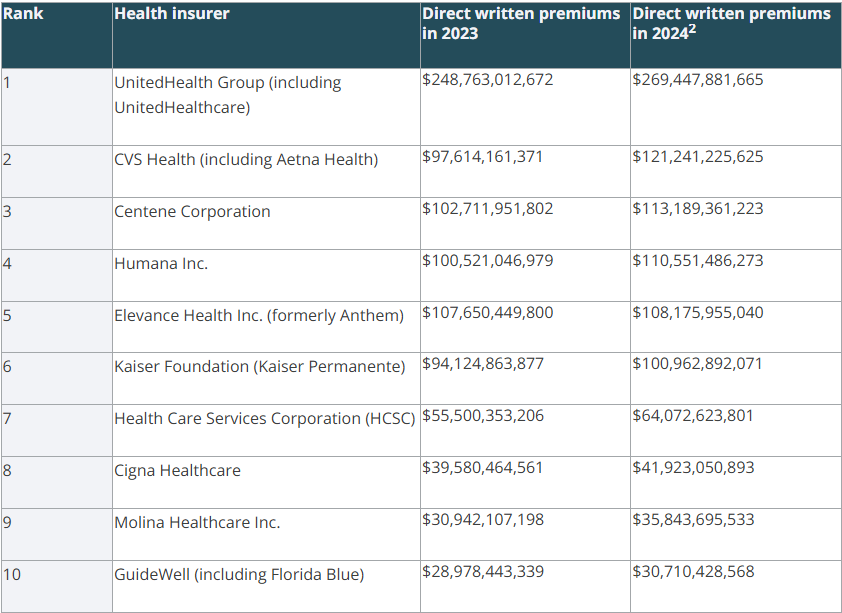Click the $248,763,012,672 premium value
The image size is (842, 613).
pos(487,79)
